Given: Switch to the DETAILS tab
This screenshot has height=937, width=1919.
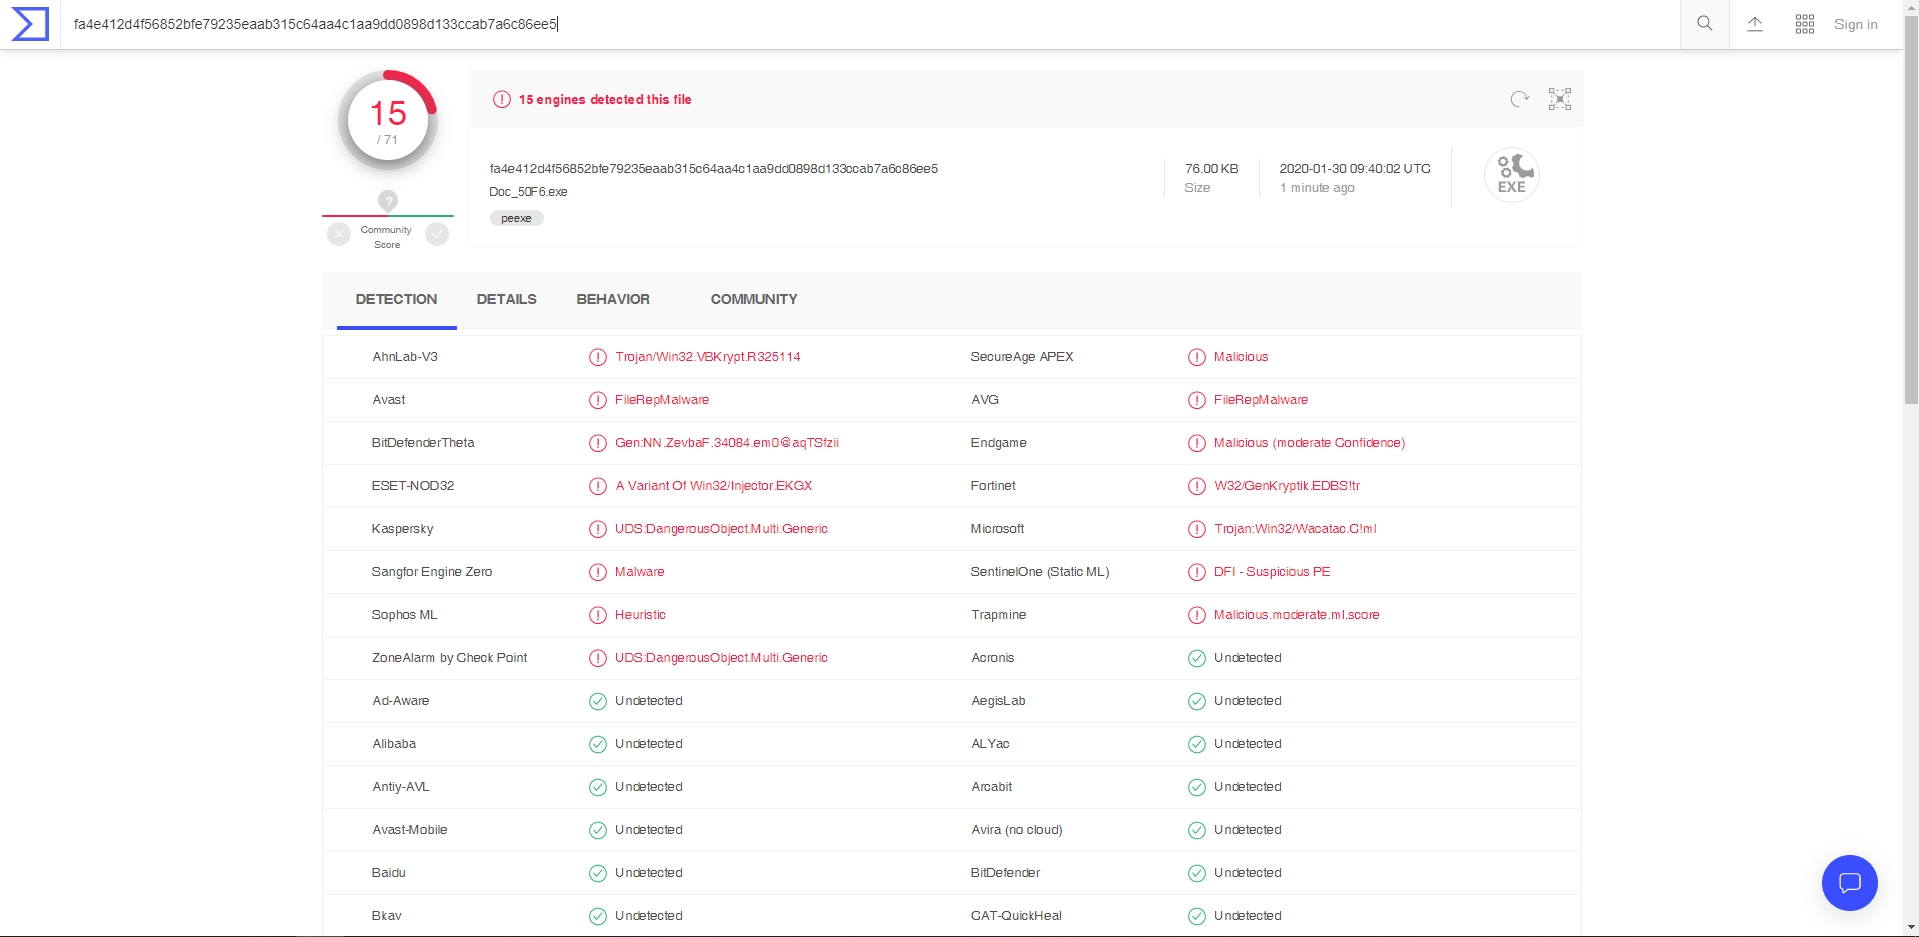Looking at the screenshot, I should 506,299.
